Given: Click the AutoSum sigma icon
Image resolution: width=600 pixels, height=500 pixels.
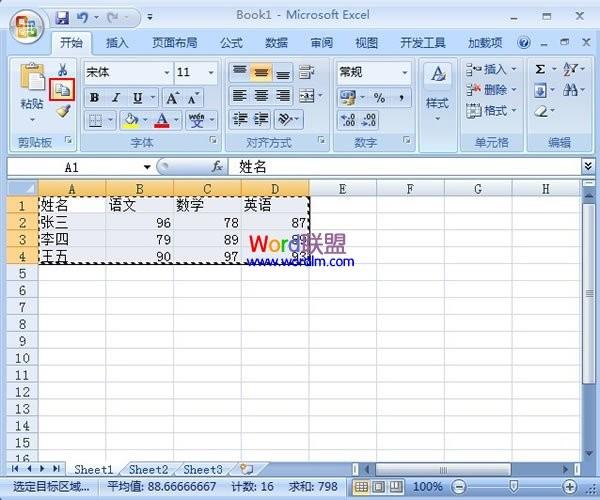Looking at the screenshot, I should [x=541, y=70].
